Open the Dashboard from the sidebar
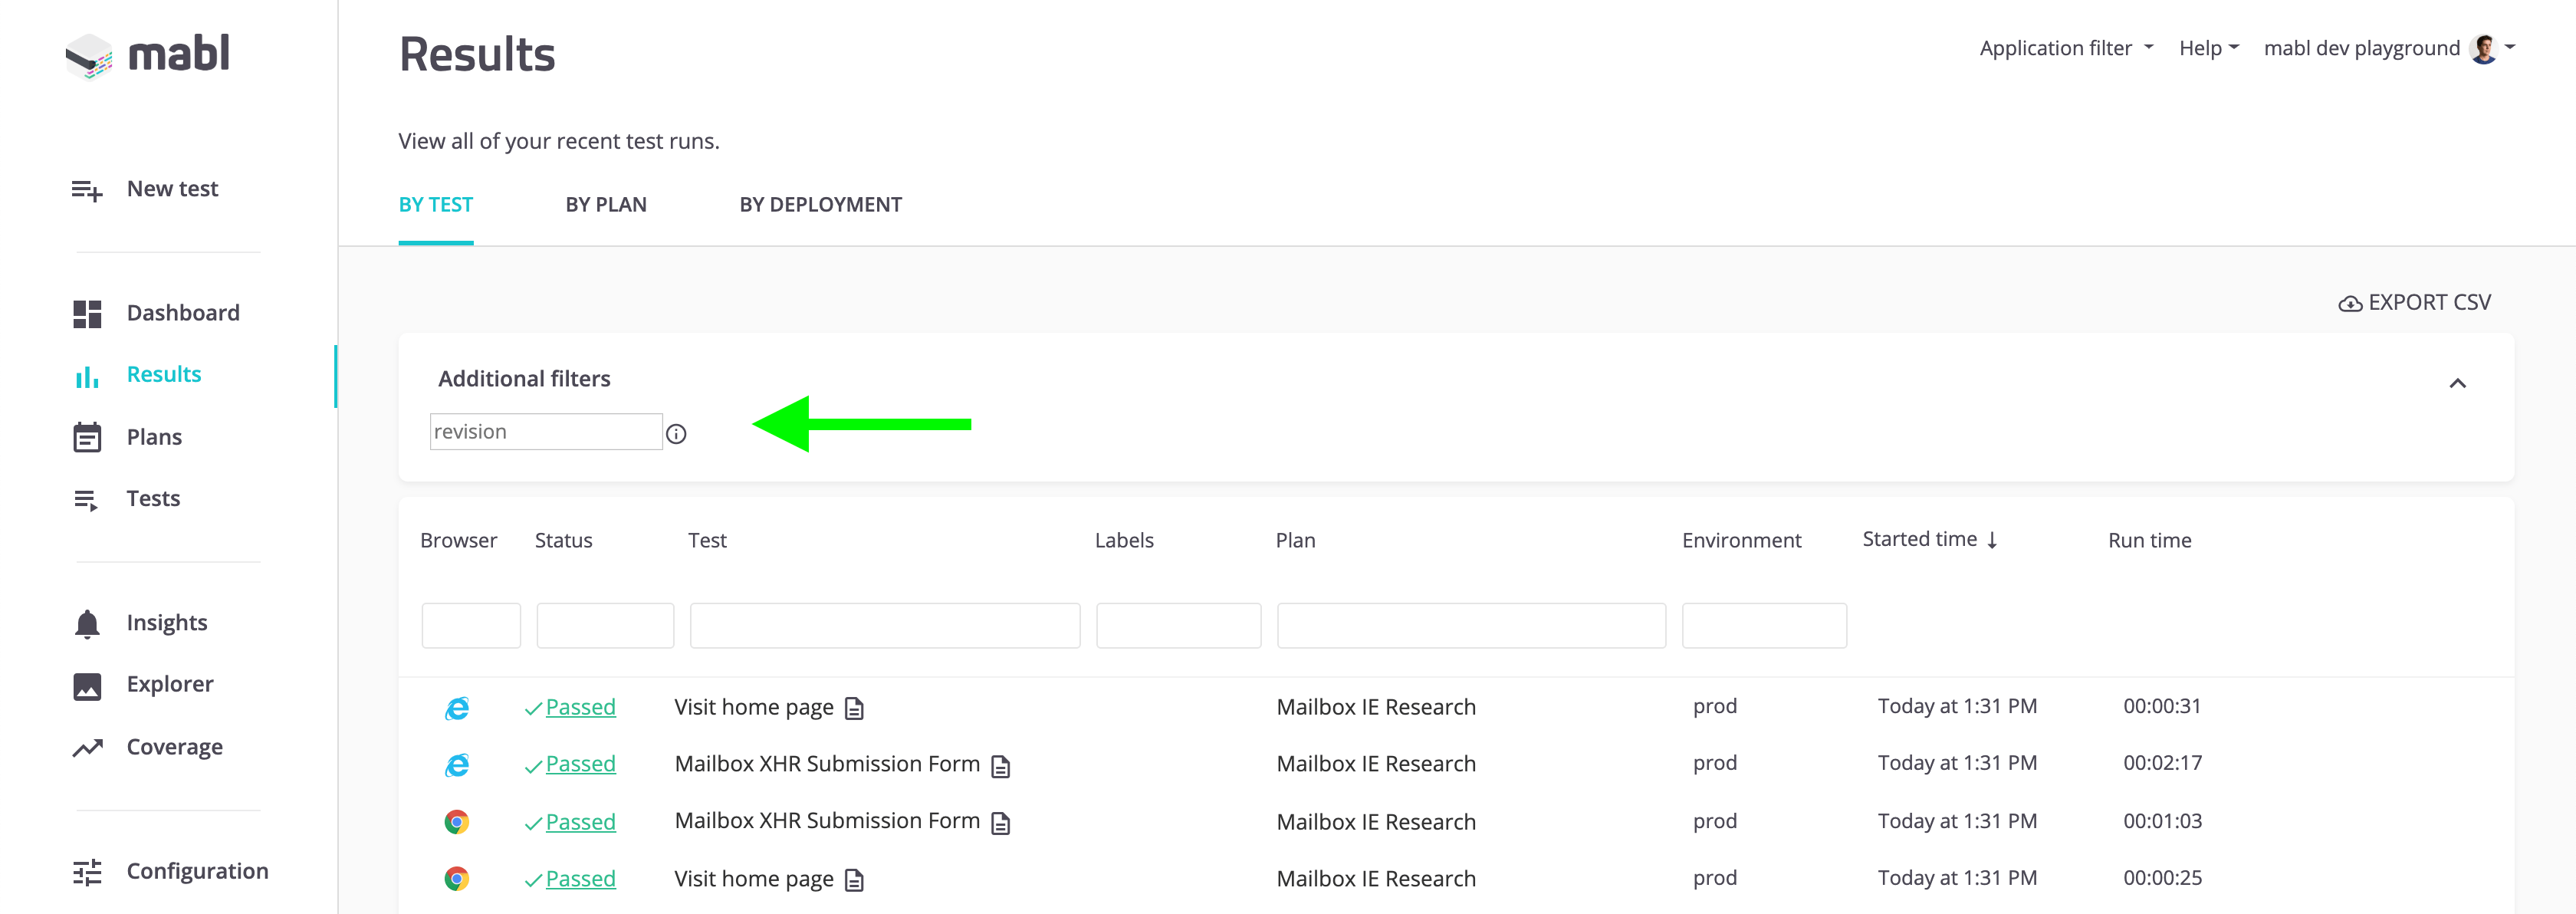The width and height of the screenshot is (2576, 914). (x=183, y=312)
